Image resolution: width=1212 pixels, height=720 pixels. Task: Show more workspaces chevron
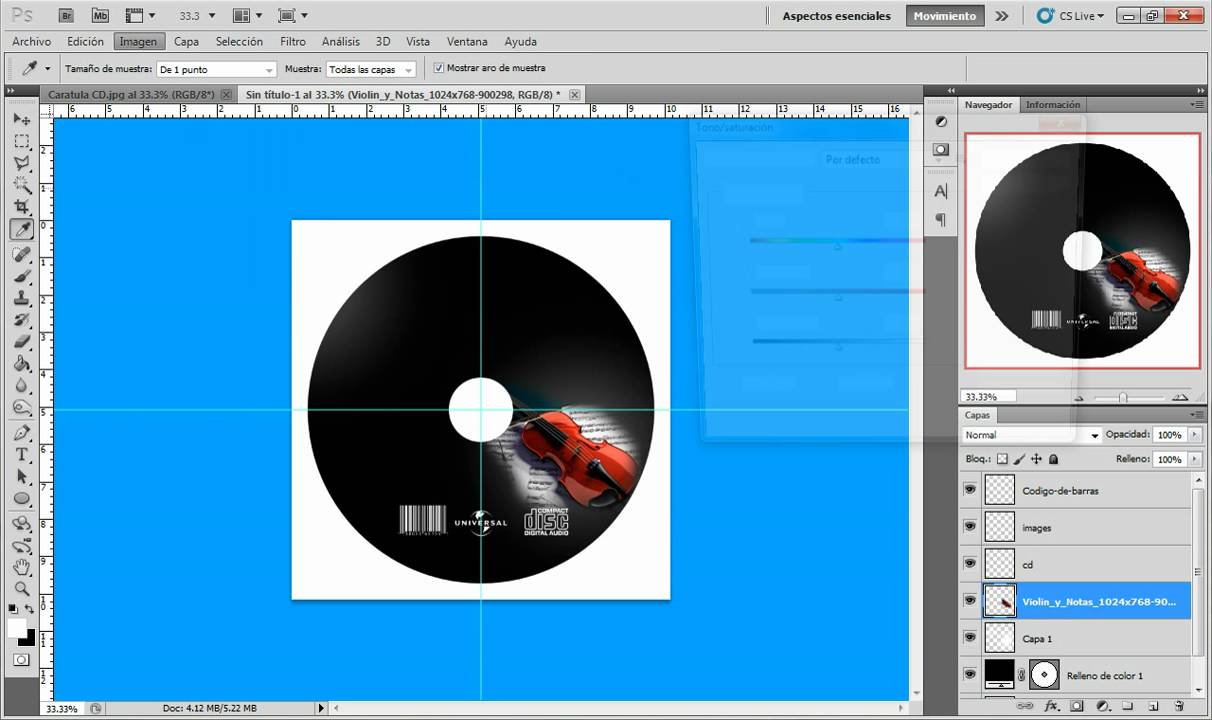point(1001,16)
